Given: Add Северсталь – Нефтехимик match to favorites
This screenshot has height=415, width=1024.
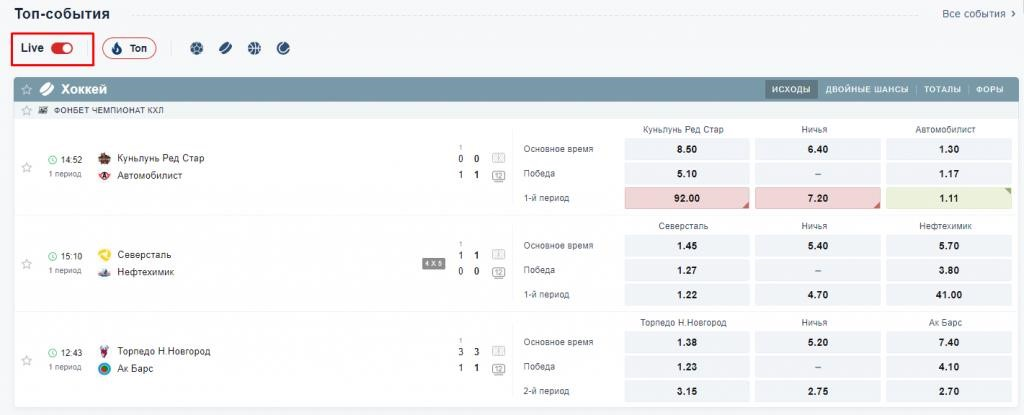Looking at the screenshot, I should point(27,264).
